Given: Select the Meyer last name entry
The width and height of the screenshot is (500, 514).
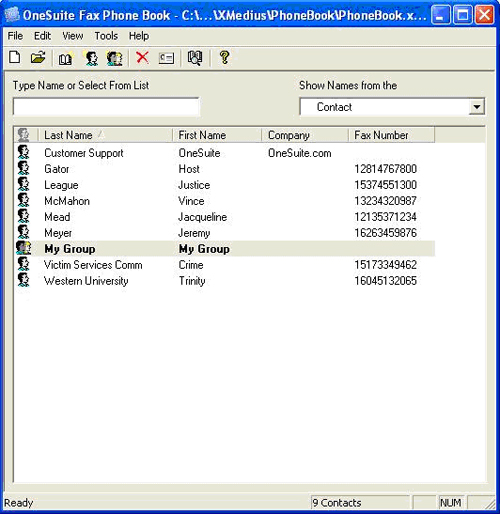Looking at the screenshot, I should [x=58, y=233].
